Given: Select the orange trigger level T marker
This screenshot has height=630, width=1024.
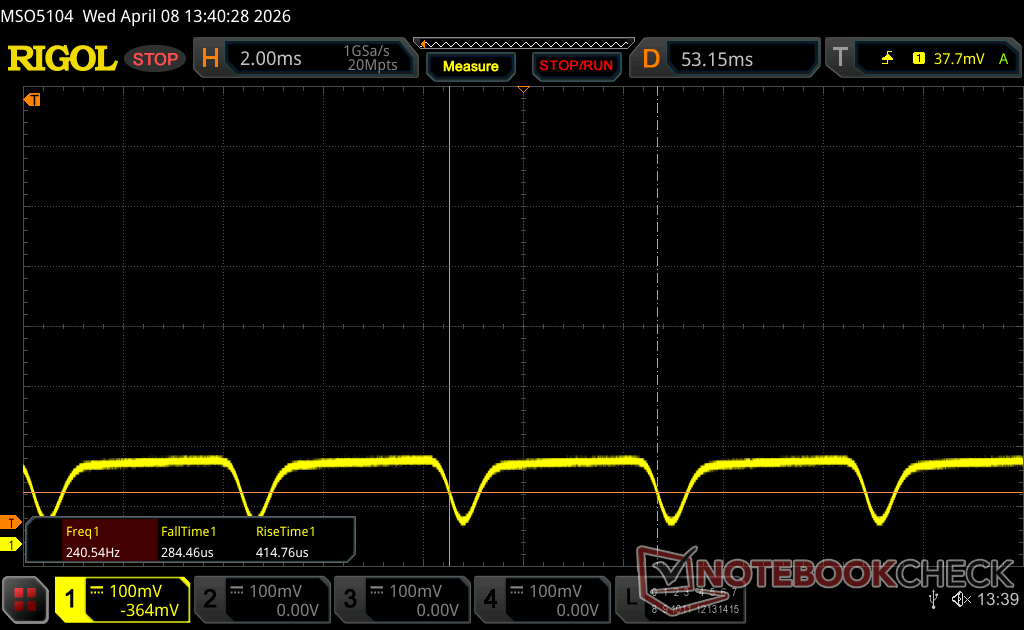Looking at the screenshot, I should point(11,522).
